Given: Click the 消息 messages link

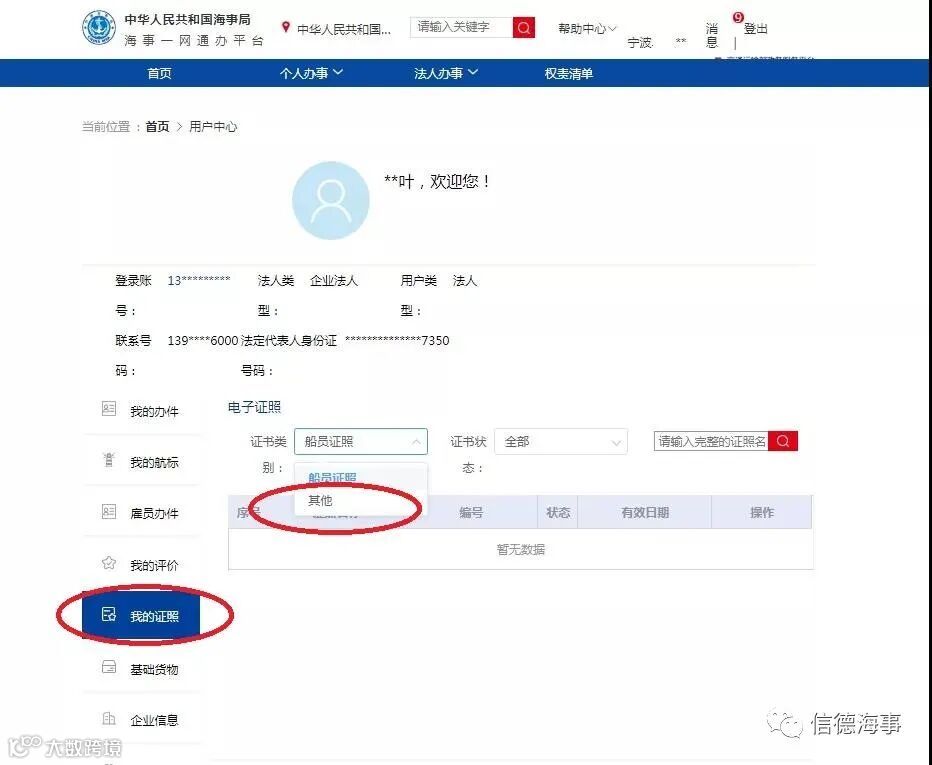Looking at the screenshot, I should pyautogui.click(x=711, y=35).
